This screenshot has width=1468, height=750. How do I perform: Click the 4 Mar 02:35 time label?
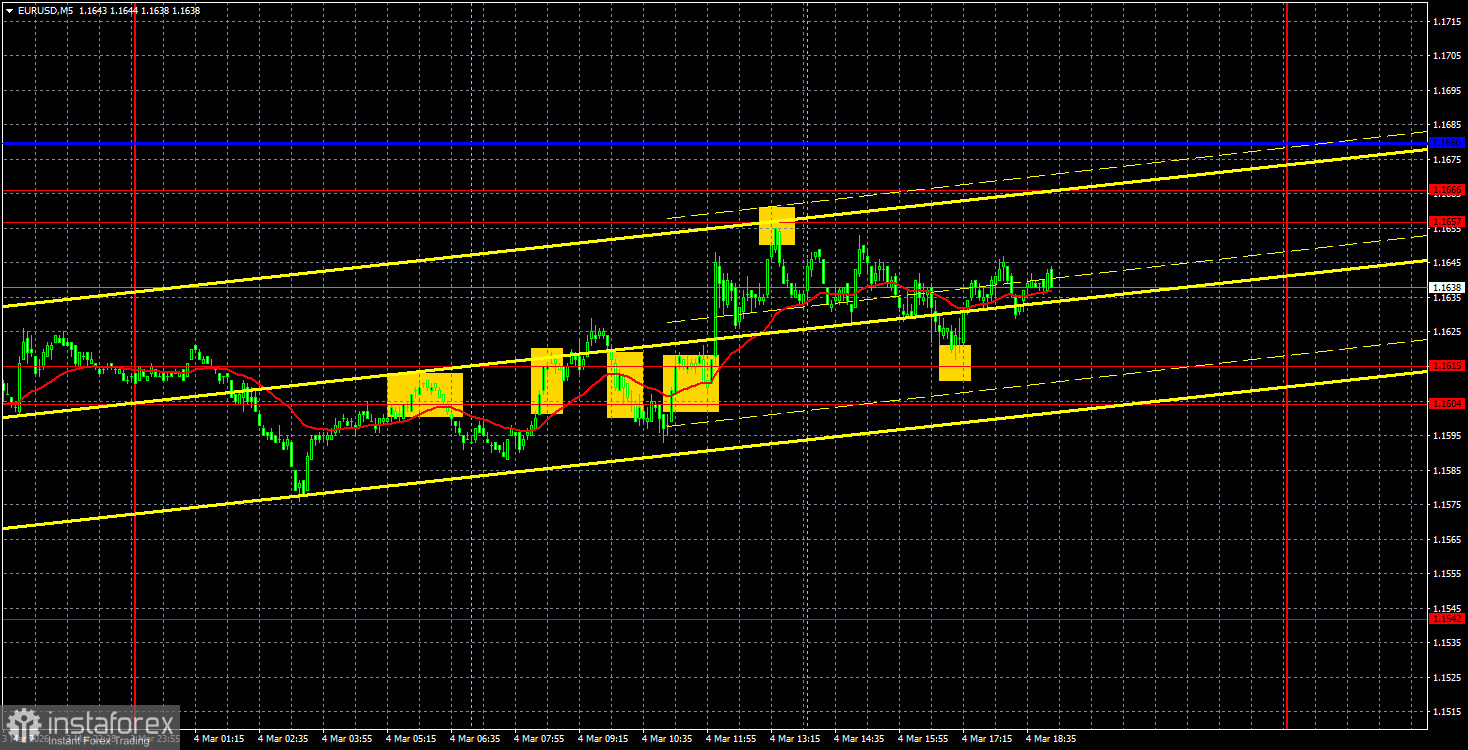coord(283,739)
